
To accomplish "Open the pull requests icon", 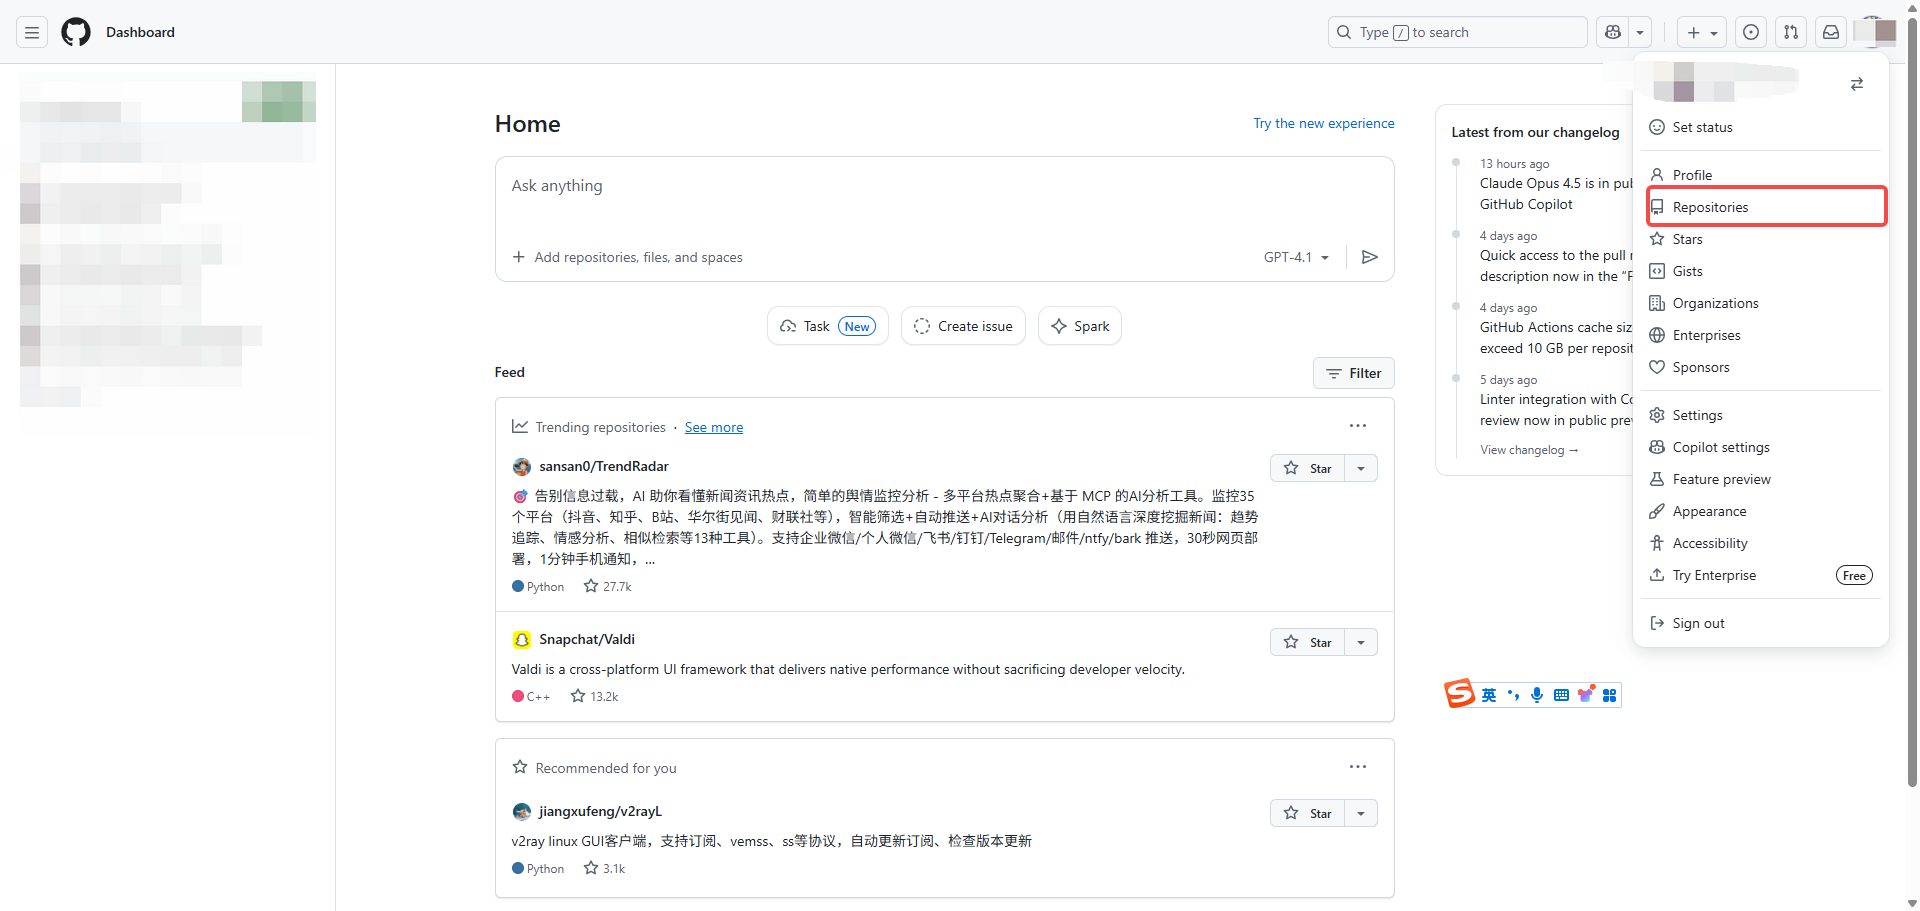I will (1791, 32).
